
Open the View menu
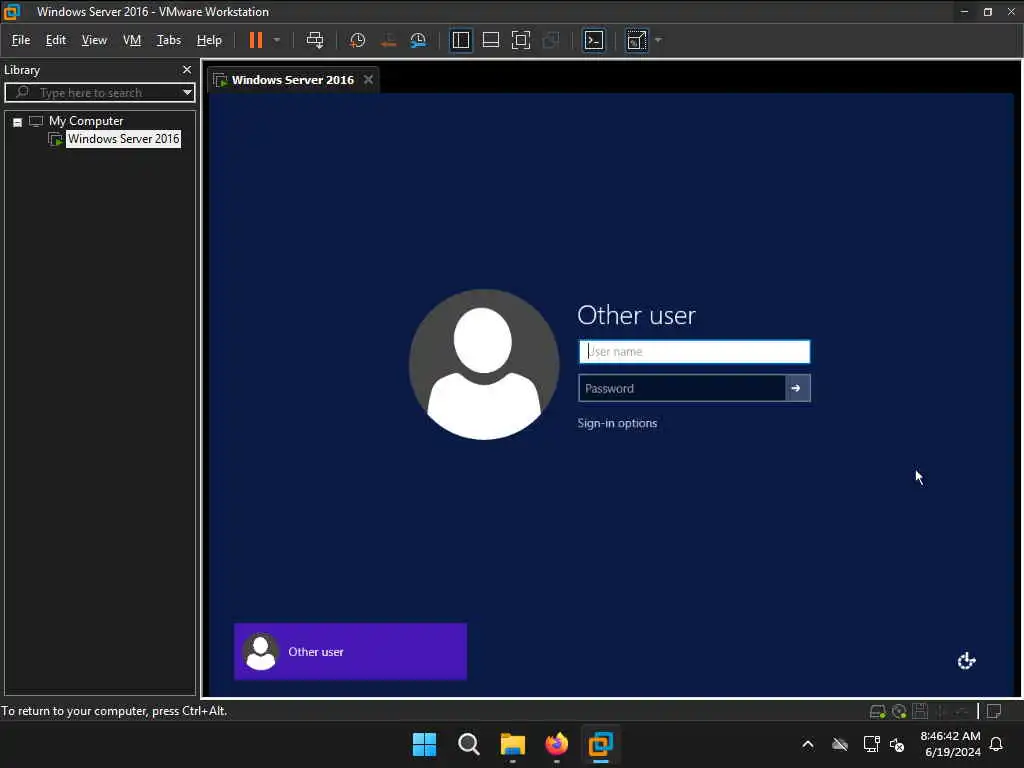coord(94,40)
